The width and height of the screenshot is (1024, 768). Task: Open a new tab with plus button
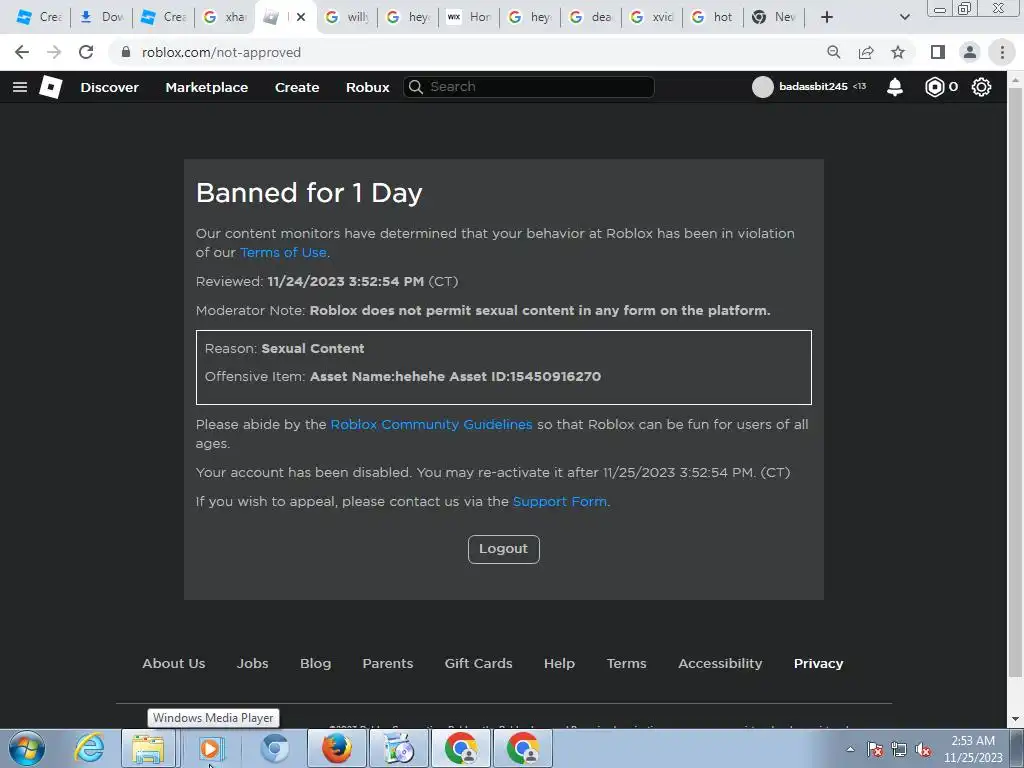(827, 17)
